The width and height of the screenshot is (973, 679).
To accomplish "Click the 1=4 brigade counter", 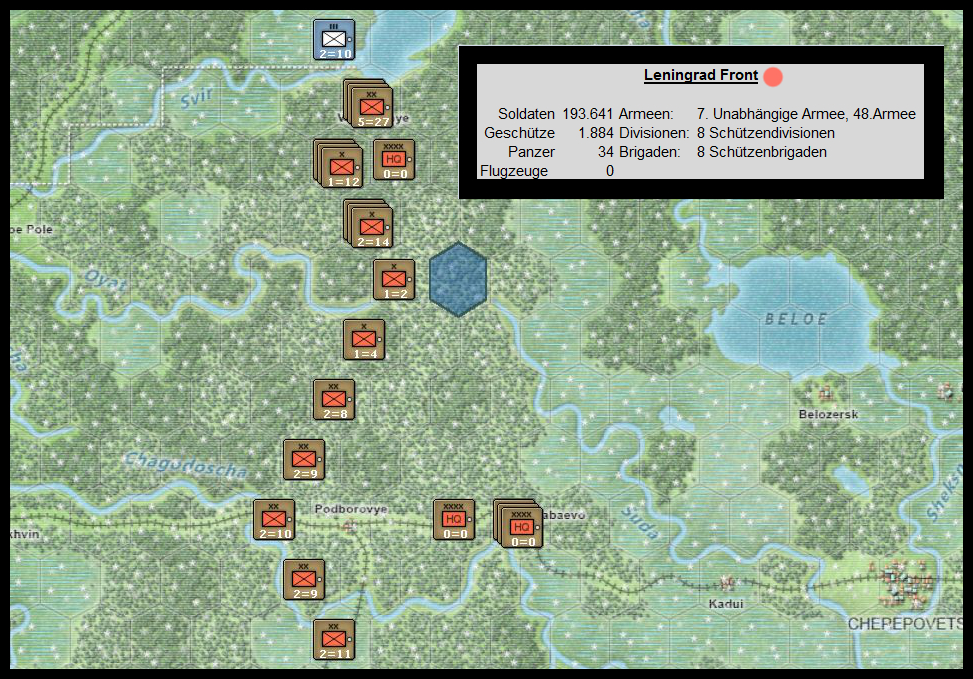I will tap(364, 340).
